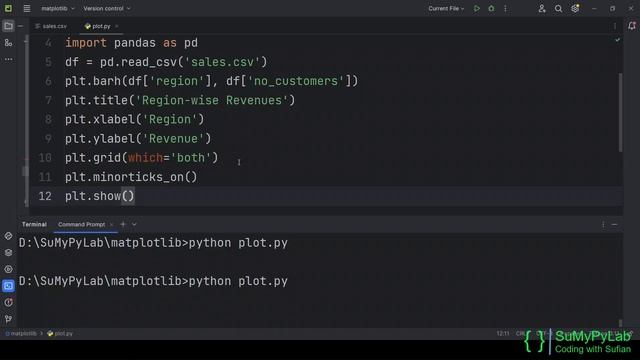Hide the Terminal tool window
This screenshot has height=360, width=640.
pyautogui.click(x=614, y=224)
